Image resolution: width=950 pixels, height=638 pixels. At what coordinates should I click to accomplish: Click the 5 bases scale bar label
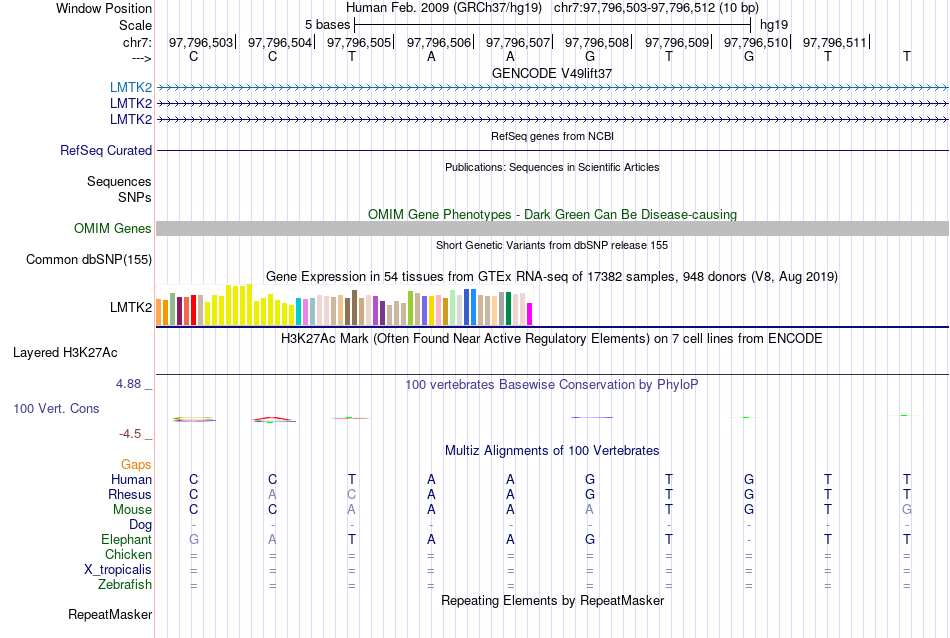[x=327, y=25]
